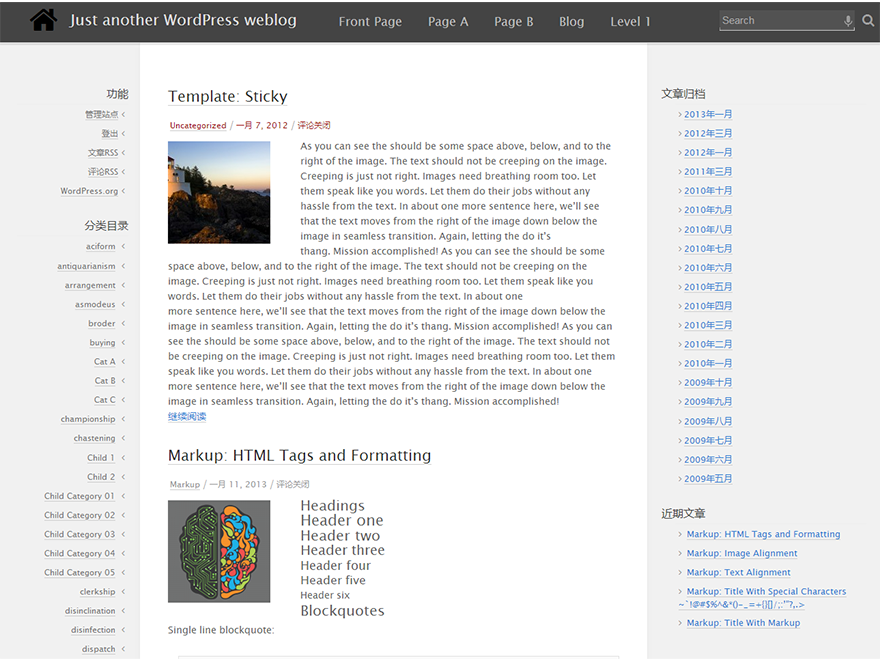Select the Child Category 03 link
The image size is (880, 660).
pyautogui.click(x=79, y=534)
